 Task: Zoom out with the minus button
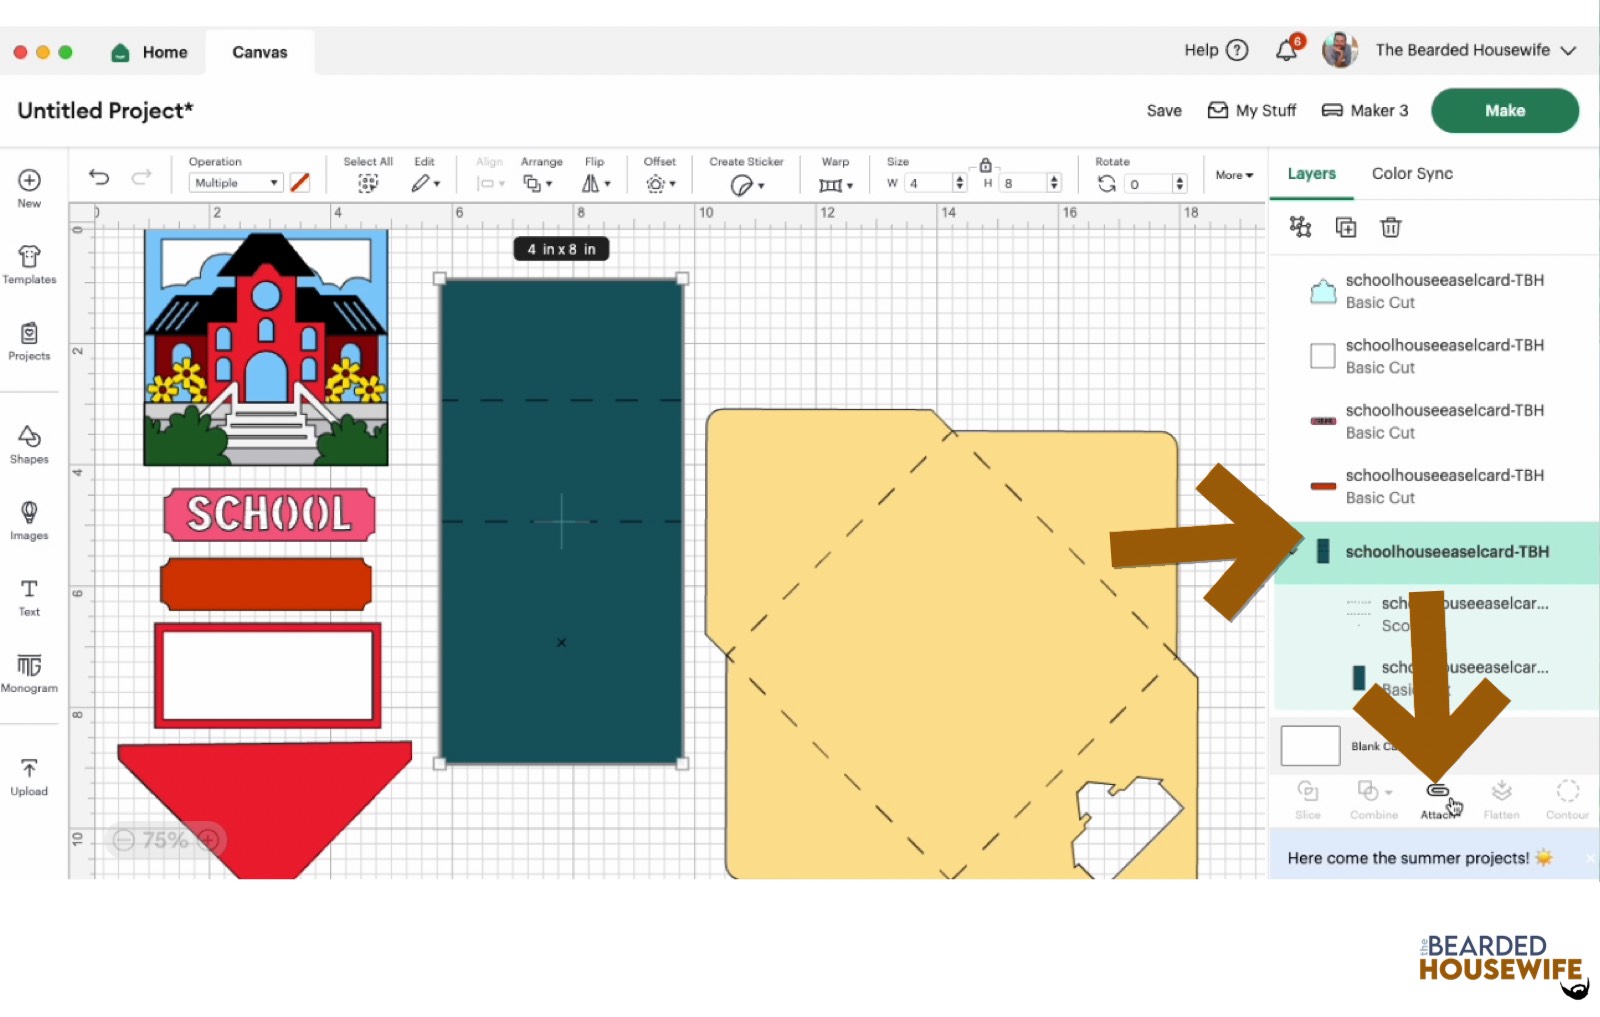pos(124,840)
